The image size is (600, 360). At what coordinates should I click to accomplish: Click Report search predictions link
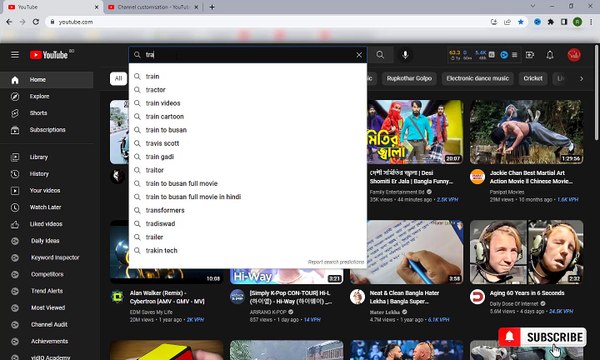pyautogui.click(x=336, y=262)
